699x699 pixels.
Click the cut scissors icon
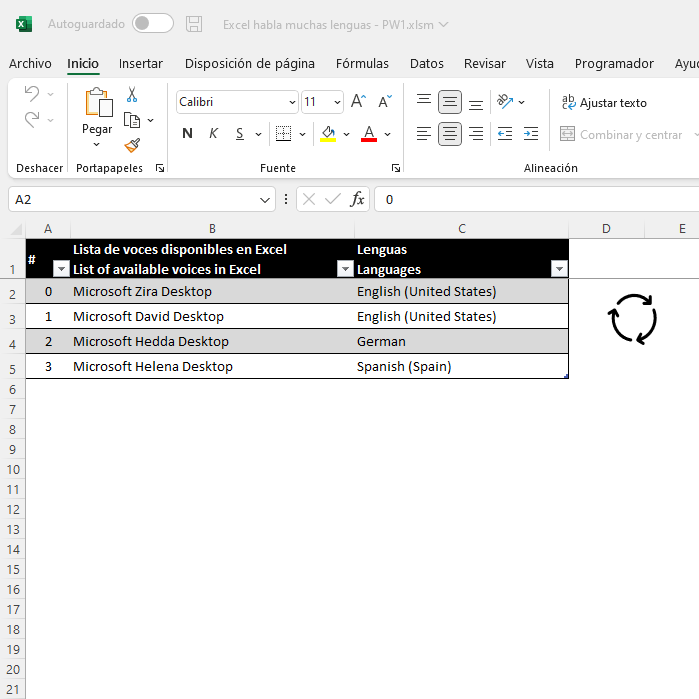coord(132,95)
